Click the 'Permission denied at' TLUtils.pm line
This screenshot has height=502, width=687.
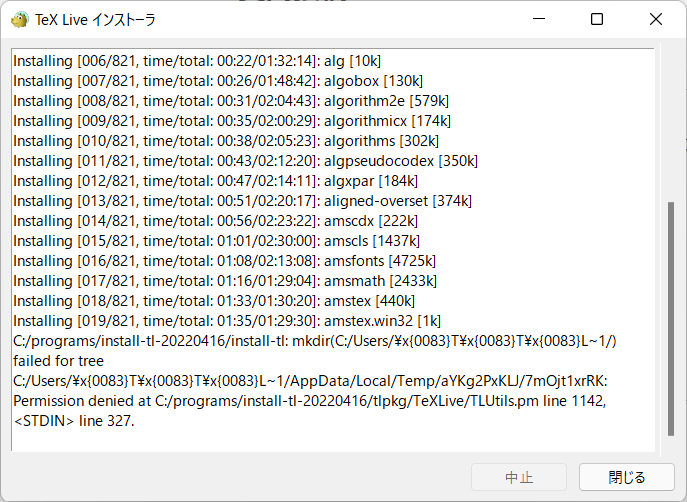[309, 401]
